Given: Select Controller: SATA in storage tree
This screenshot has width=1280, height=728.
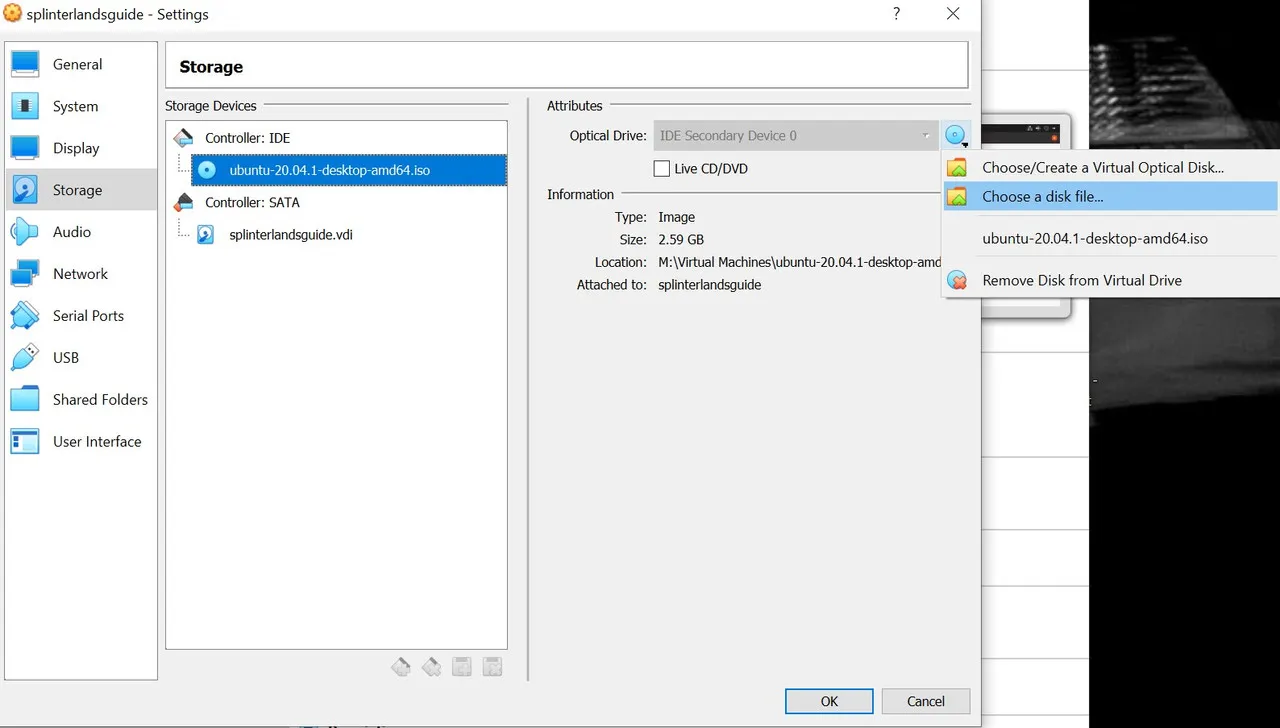Looking at the screenshot, I should pos(252,202).
